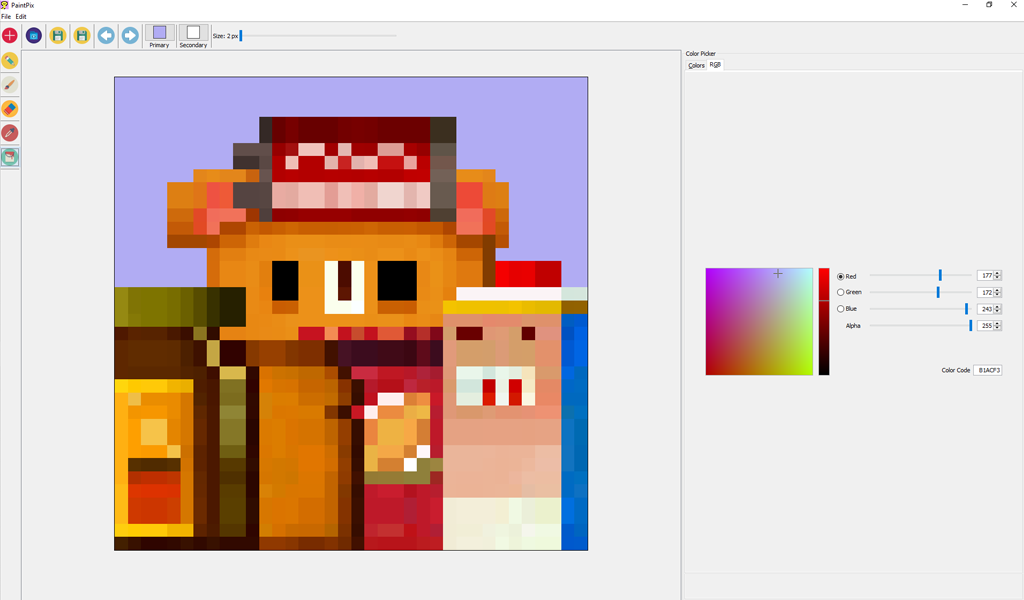The height and width of the screenshot is (600, 1024).
Task: Decrease Blue value with down stepper arrow
Action: 997,311
